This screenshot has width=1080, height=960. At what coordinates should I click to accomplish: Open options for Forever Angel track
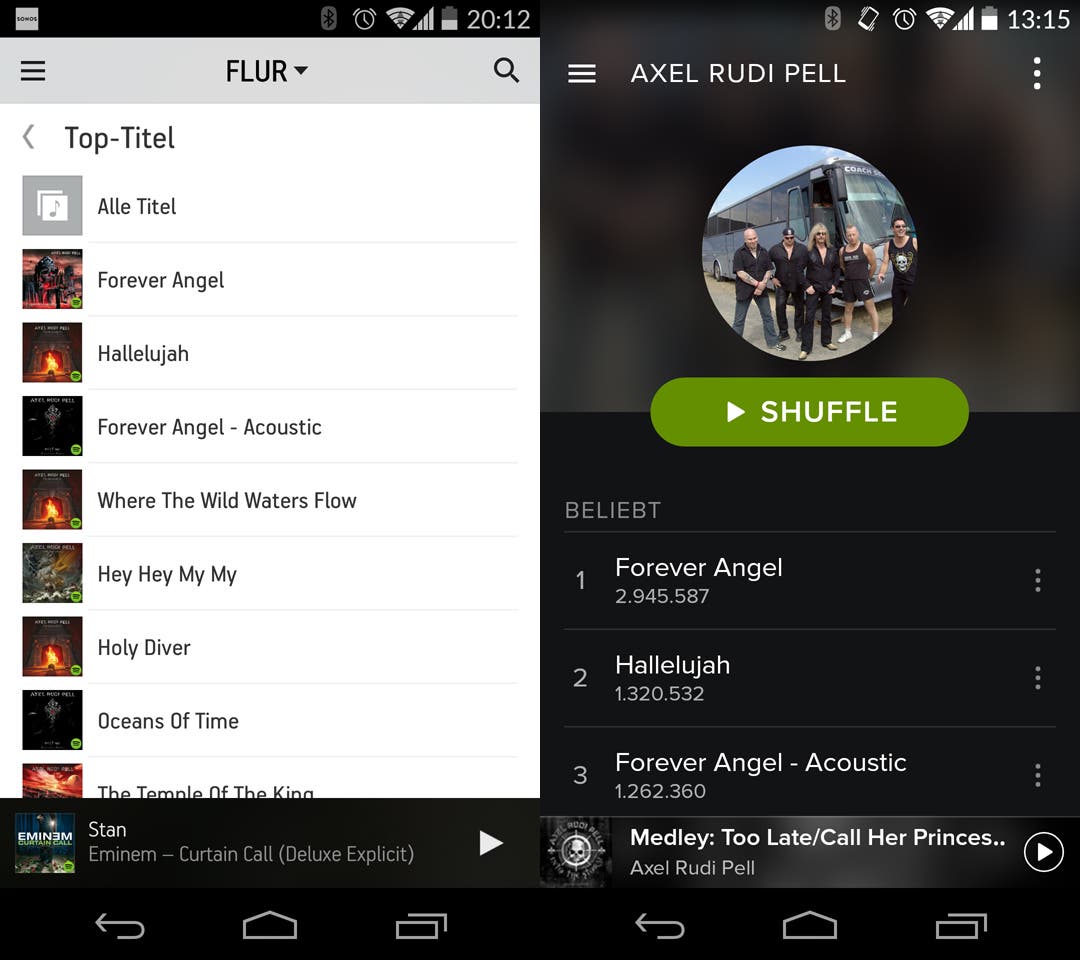click(1037, 581)
